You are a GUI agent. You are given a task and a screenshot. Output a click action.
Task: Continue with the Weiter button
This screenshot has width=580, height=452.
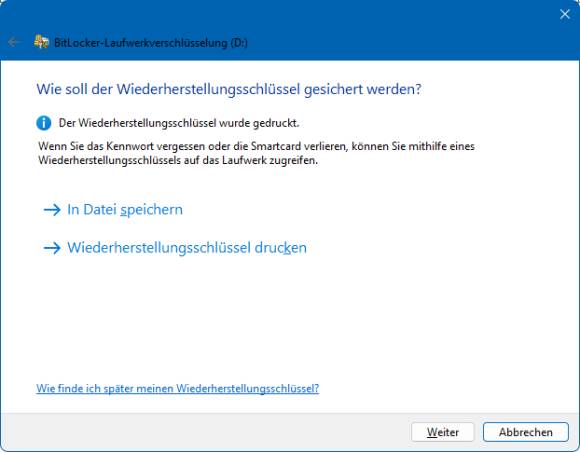point(443,432)
